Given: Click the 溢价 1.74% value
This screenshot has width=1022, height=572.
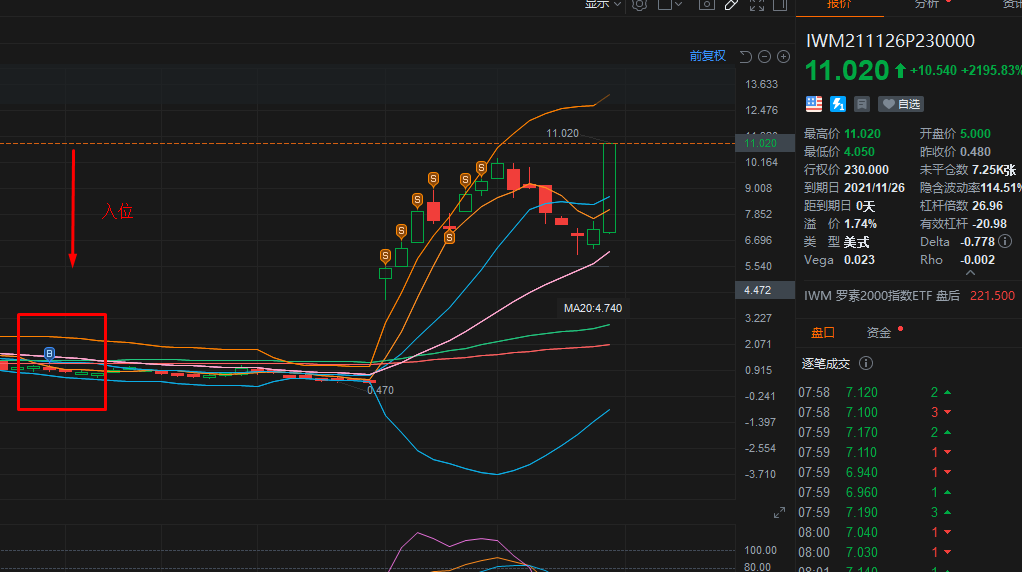Looking at the screenshot, I should (860, 223).
